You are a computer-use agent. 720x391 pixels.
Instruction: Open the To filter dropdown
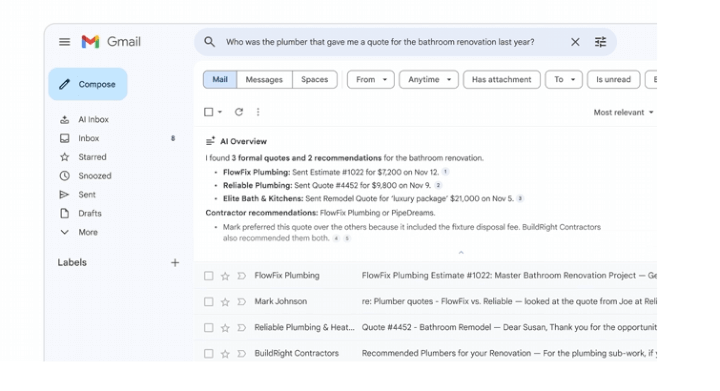point(563,79)
